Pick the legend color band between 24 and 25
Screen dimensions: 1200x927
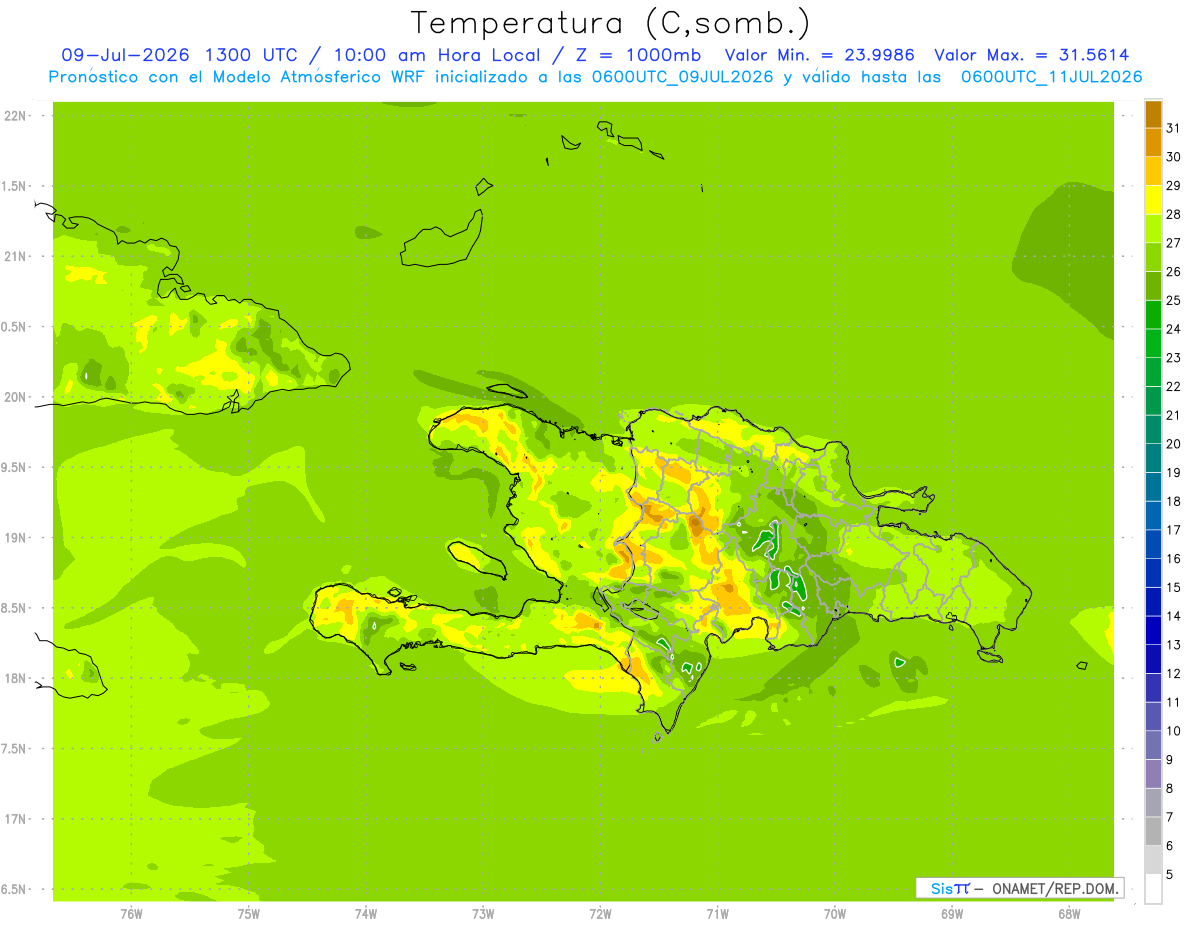coord(1153,315)
